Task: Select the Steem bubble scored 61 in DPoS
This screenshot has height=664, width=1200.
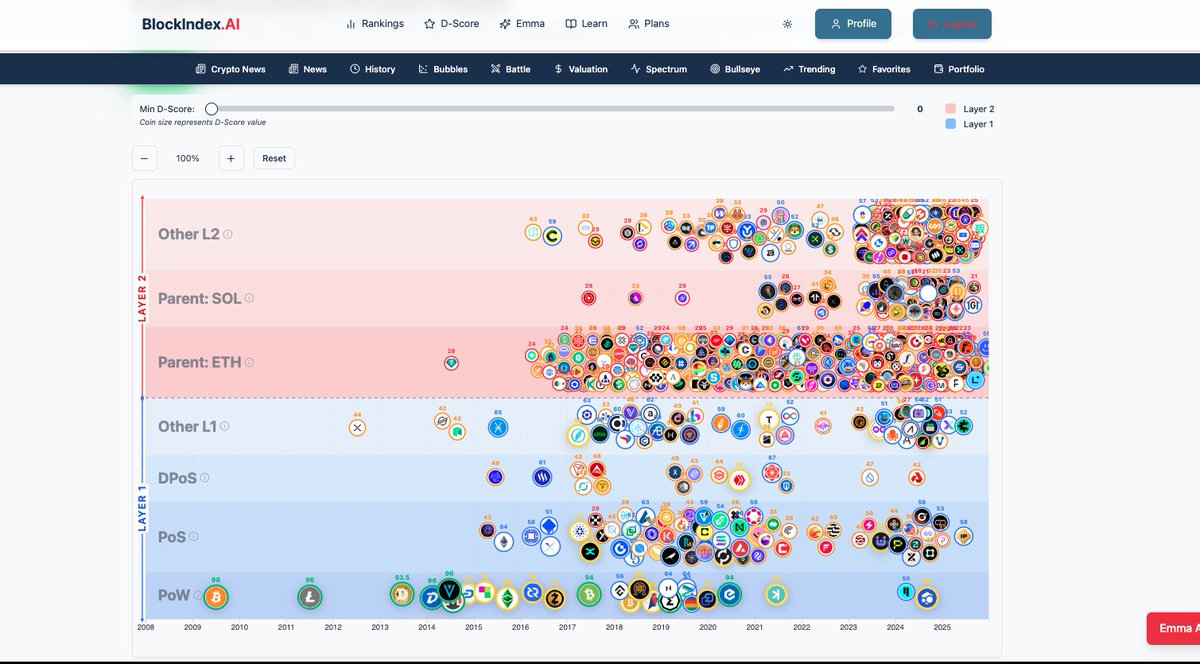Action: [542, 476]
